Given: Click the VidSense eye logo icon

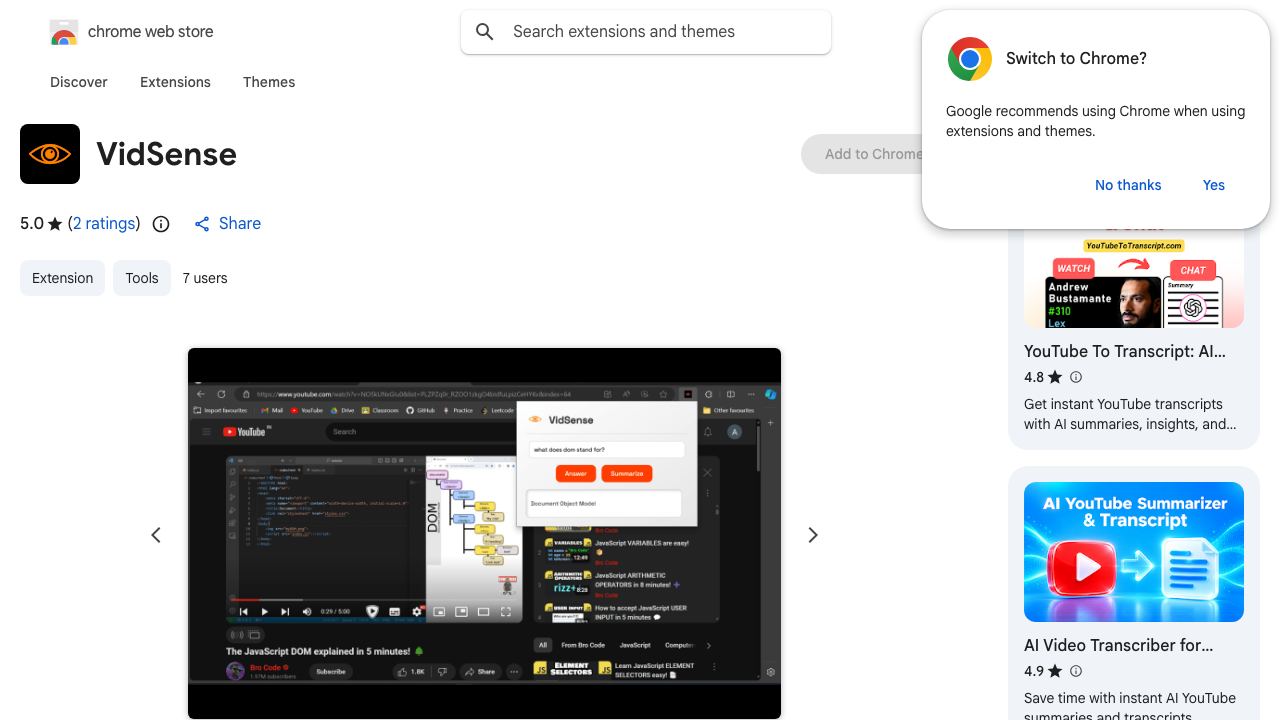Looking at the screenshot, I should coord(50,154).
